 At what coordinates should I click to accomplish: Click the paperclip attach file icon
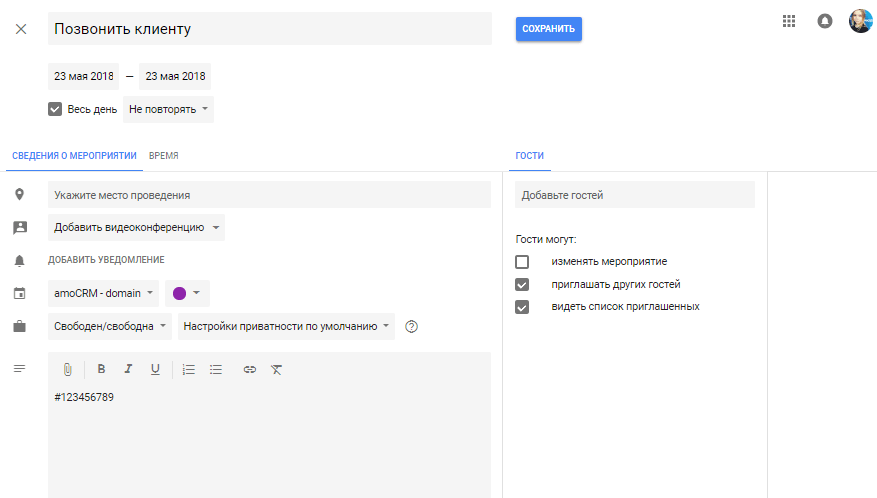click(68, 369)
